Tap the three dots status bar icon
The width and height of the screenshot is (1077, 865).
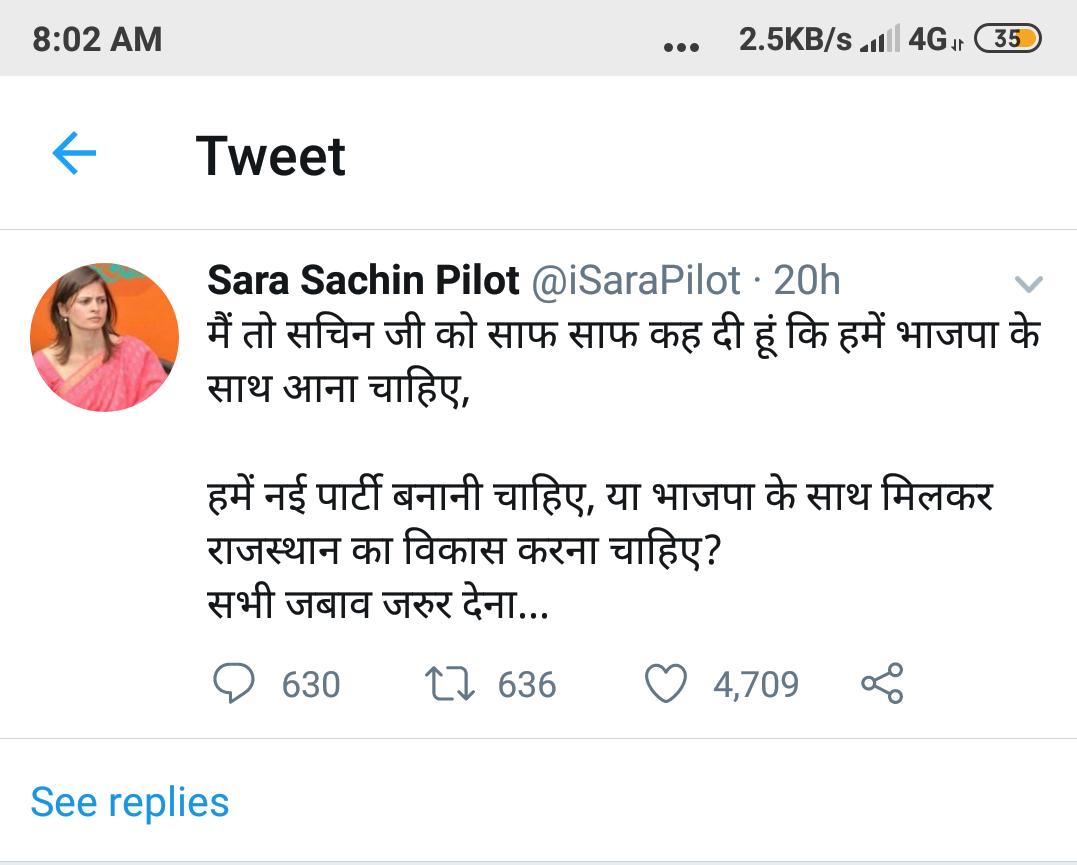pos(681,46)
